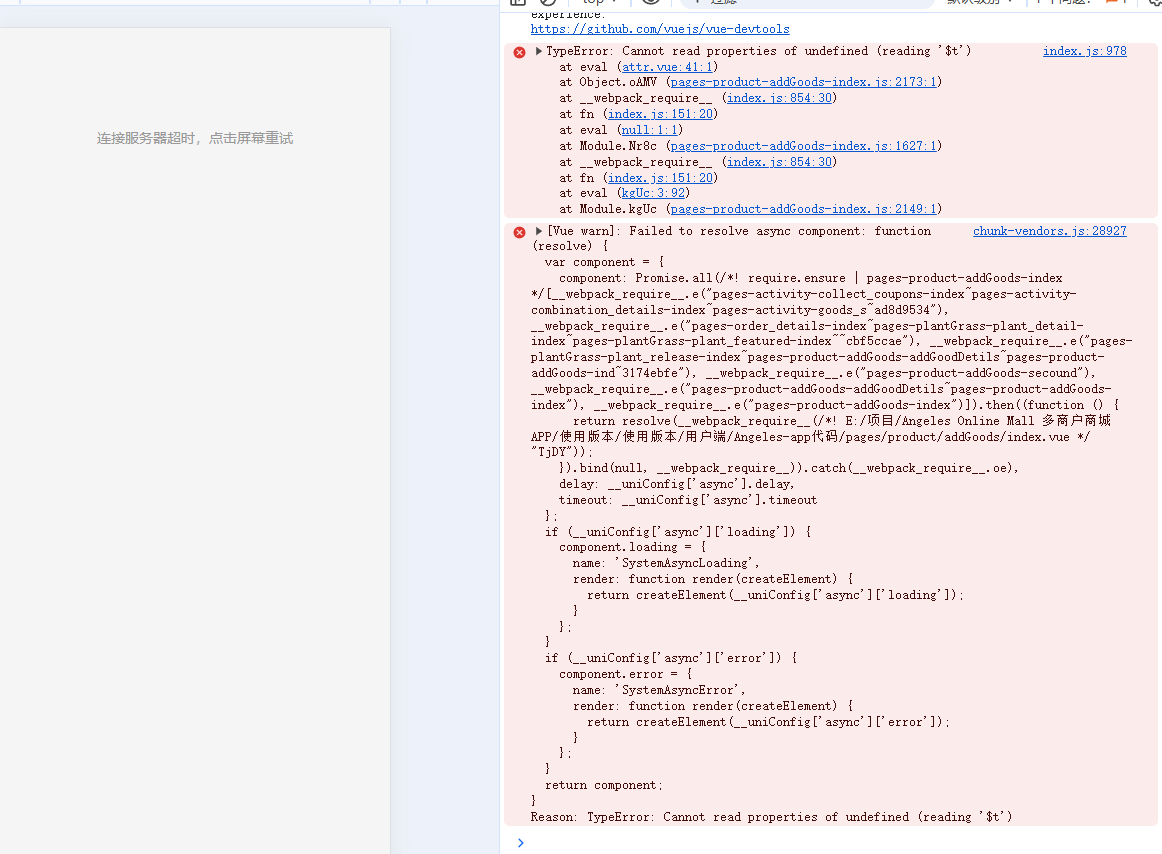The width and height of the screenshot is (1162, 854).
Task: Click the null:1:1 eval link
Action: click(648, 130)
